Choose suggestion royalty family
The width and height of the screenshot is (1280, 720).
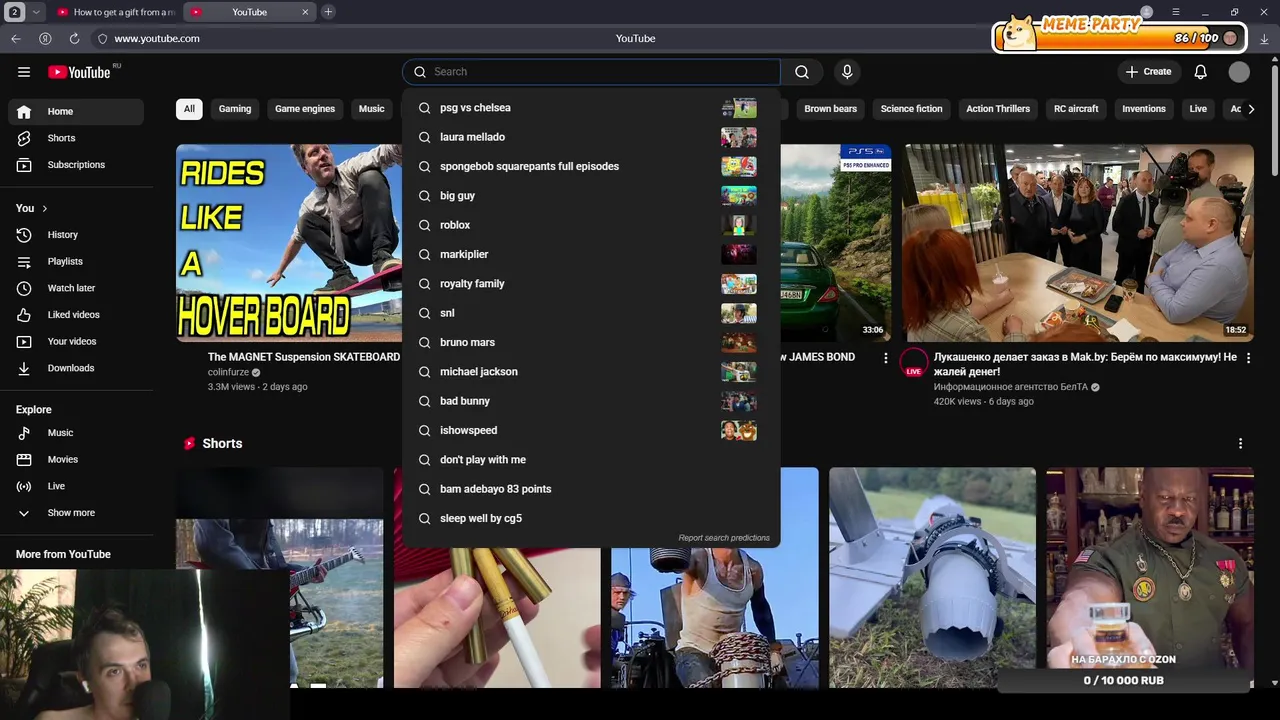click(x=590, y=284)
